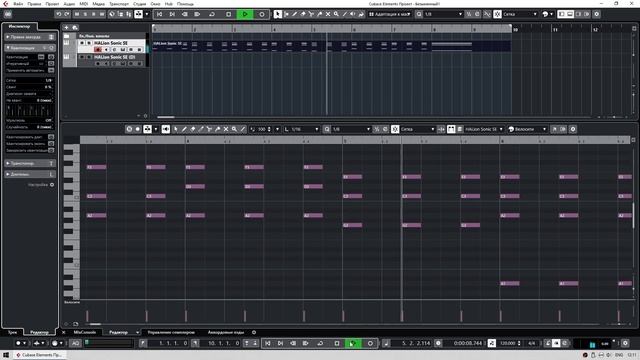Screen dimensions: 640x360
Task: Switch to Управление сэмплером tab
Action: (171, 332)
